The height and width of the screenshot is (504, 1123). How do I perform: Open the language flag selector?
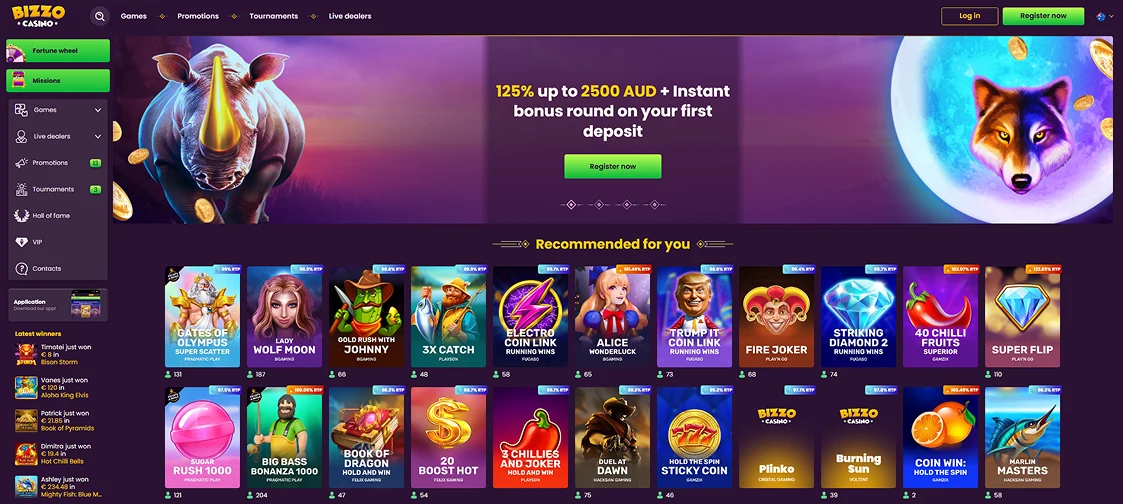point(1104,16)
